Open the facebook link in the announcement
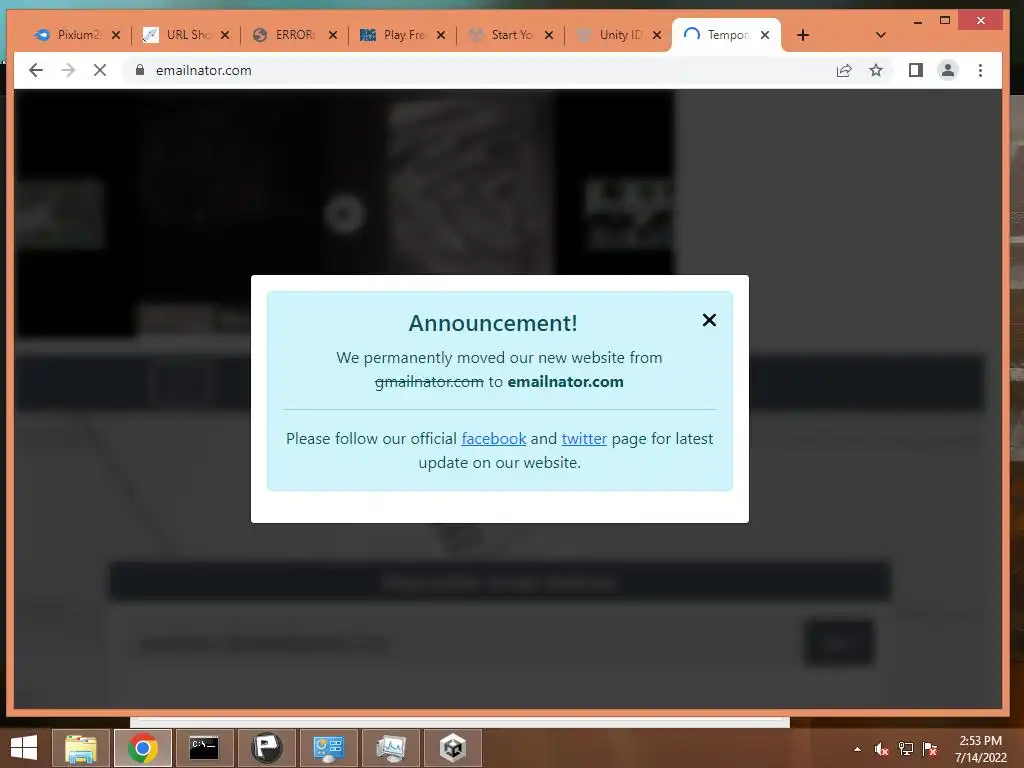This screenshot has width=1024, height=768. click(494, 439)
